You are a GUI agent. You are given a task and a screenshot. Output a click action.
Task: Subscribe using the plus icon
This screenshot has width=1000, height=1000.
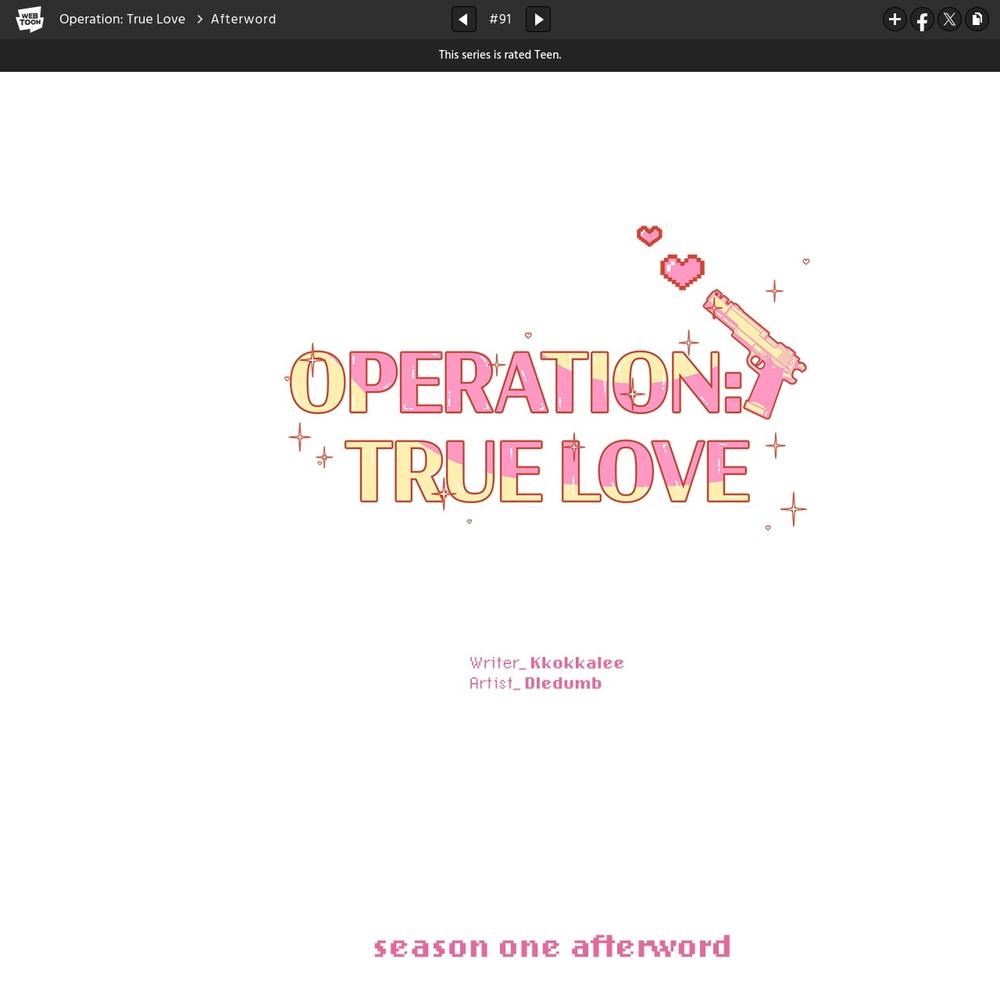[x=894, y=19]
